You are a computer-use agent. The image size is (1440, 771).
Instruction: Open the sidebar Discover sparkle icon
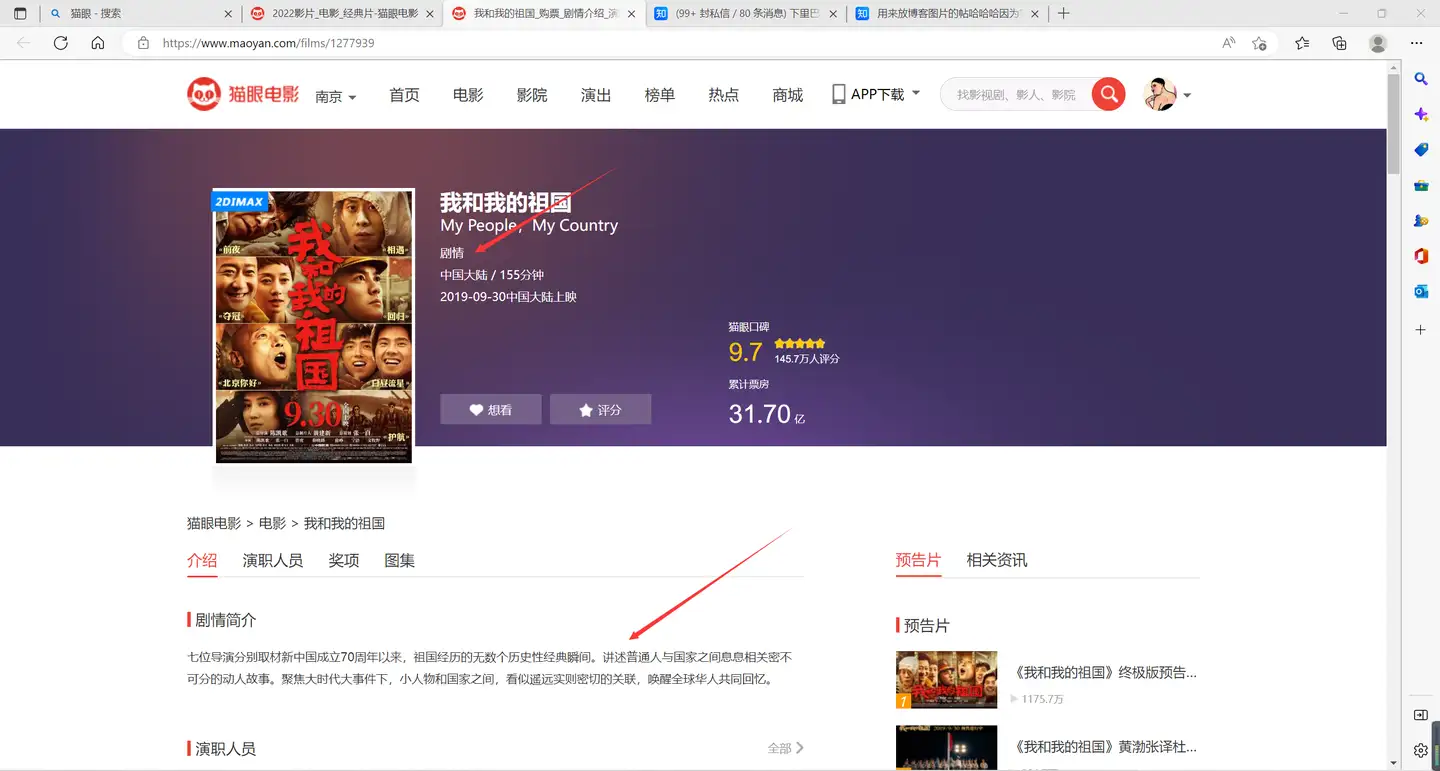[x=1421, y=114]
